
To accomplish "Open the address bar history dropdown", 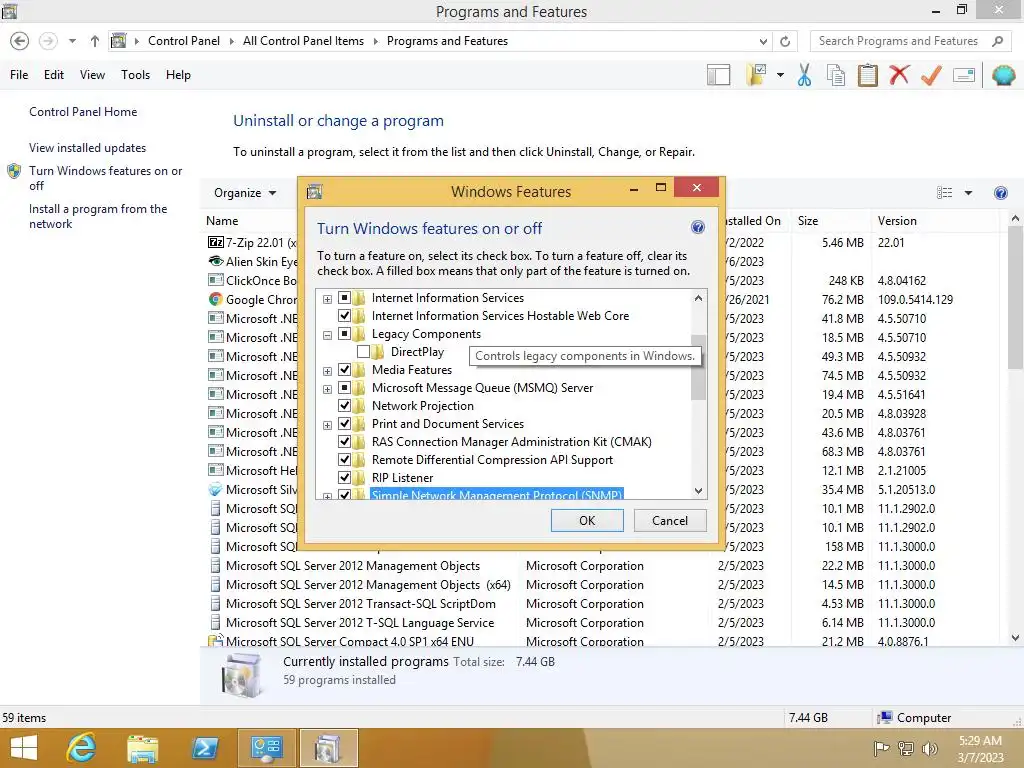I will [x=763, y=41].
